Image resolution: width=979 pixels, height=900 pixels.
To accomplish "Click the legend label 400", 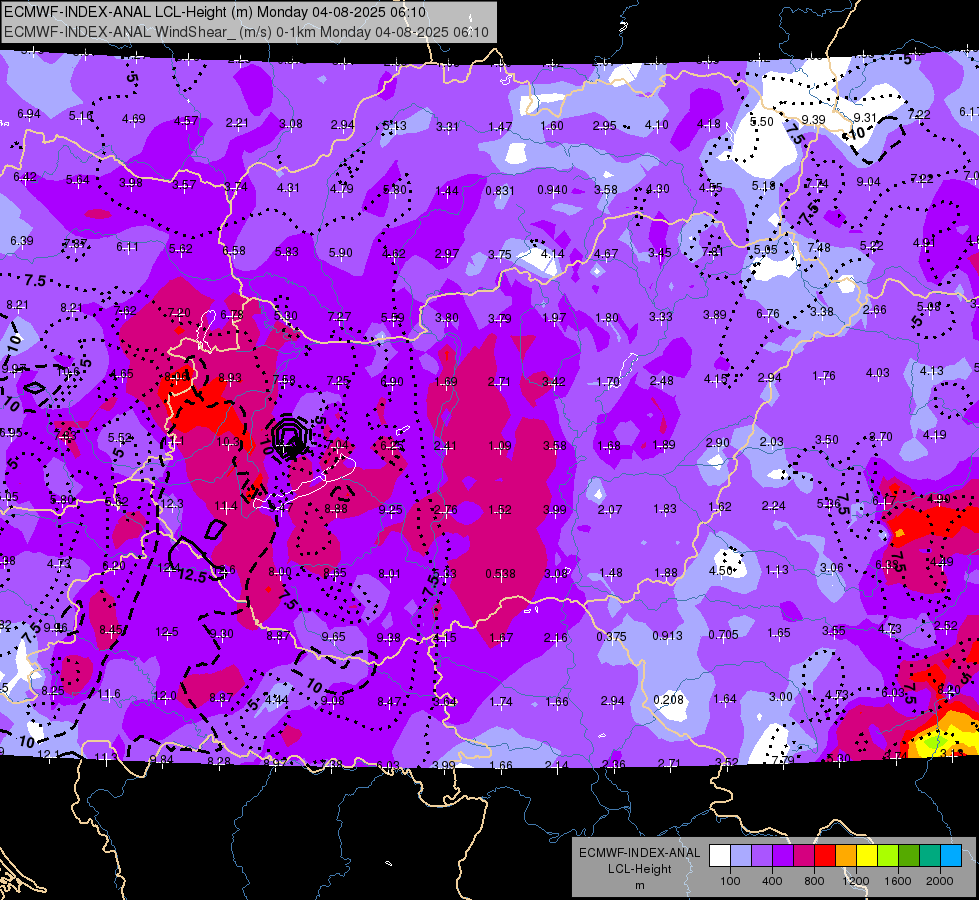I will click(772, 881).
